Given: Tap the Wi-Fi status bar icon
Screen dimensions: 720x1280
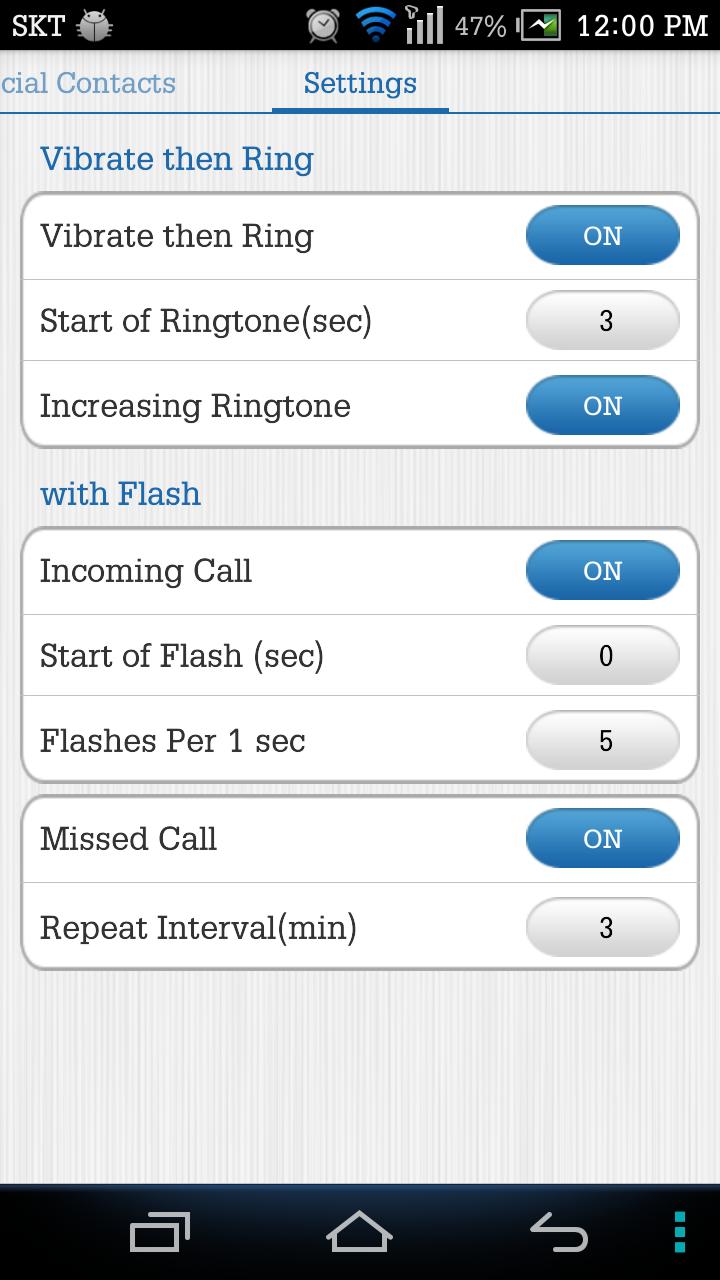Looking at the screenshot, I should [x=376, y=25].
